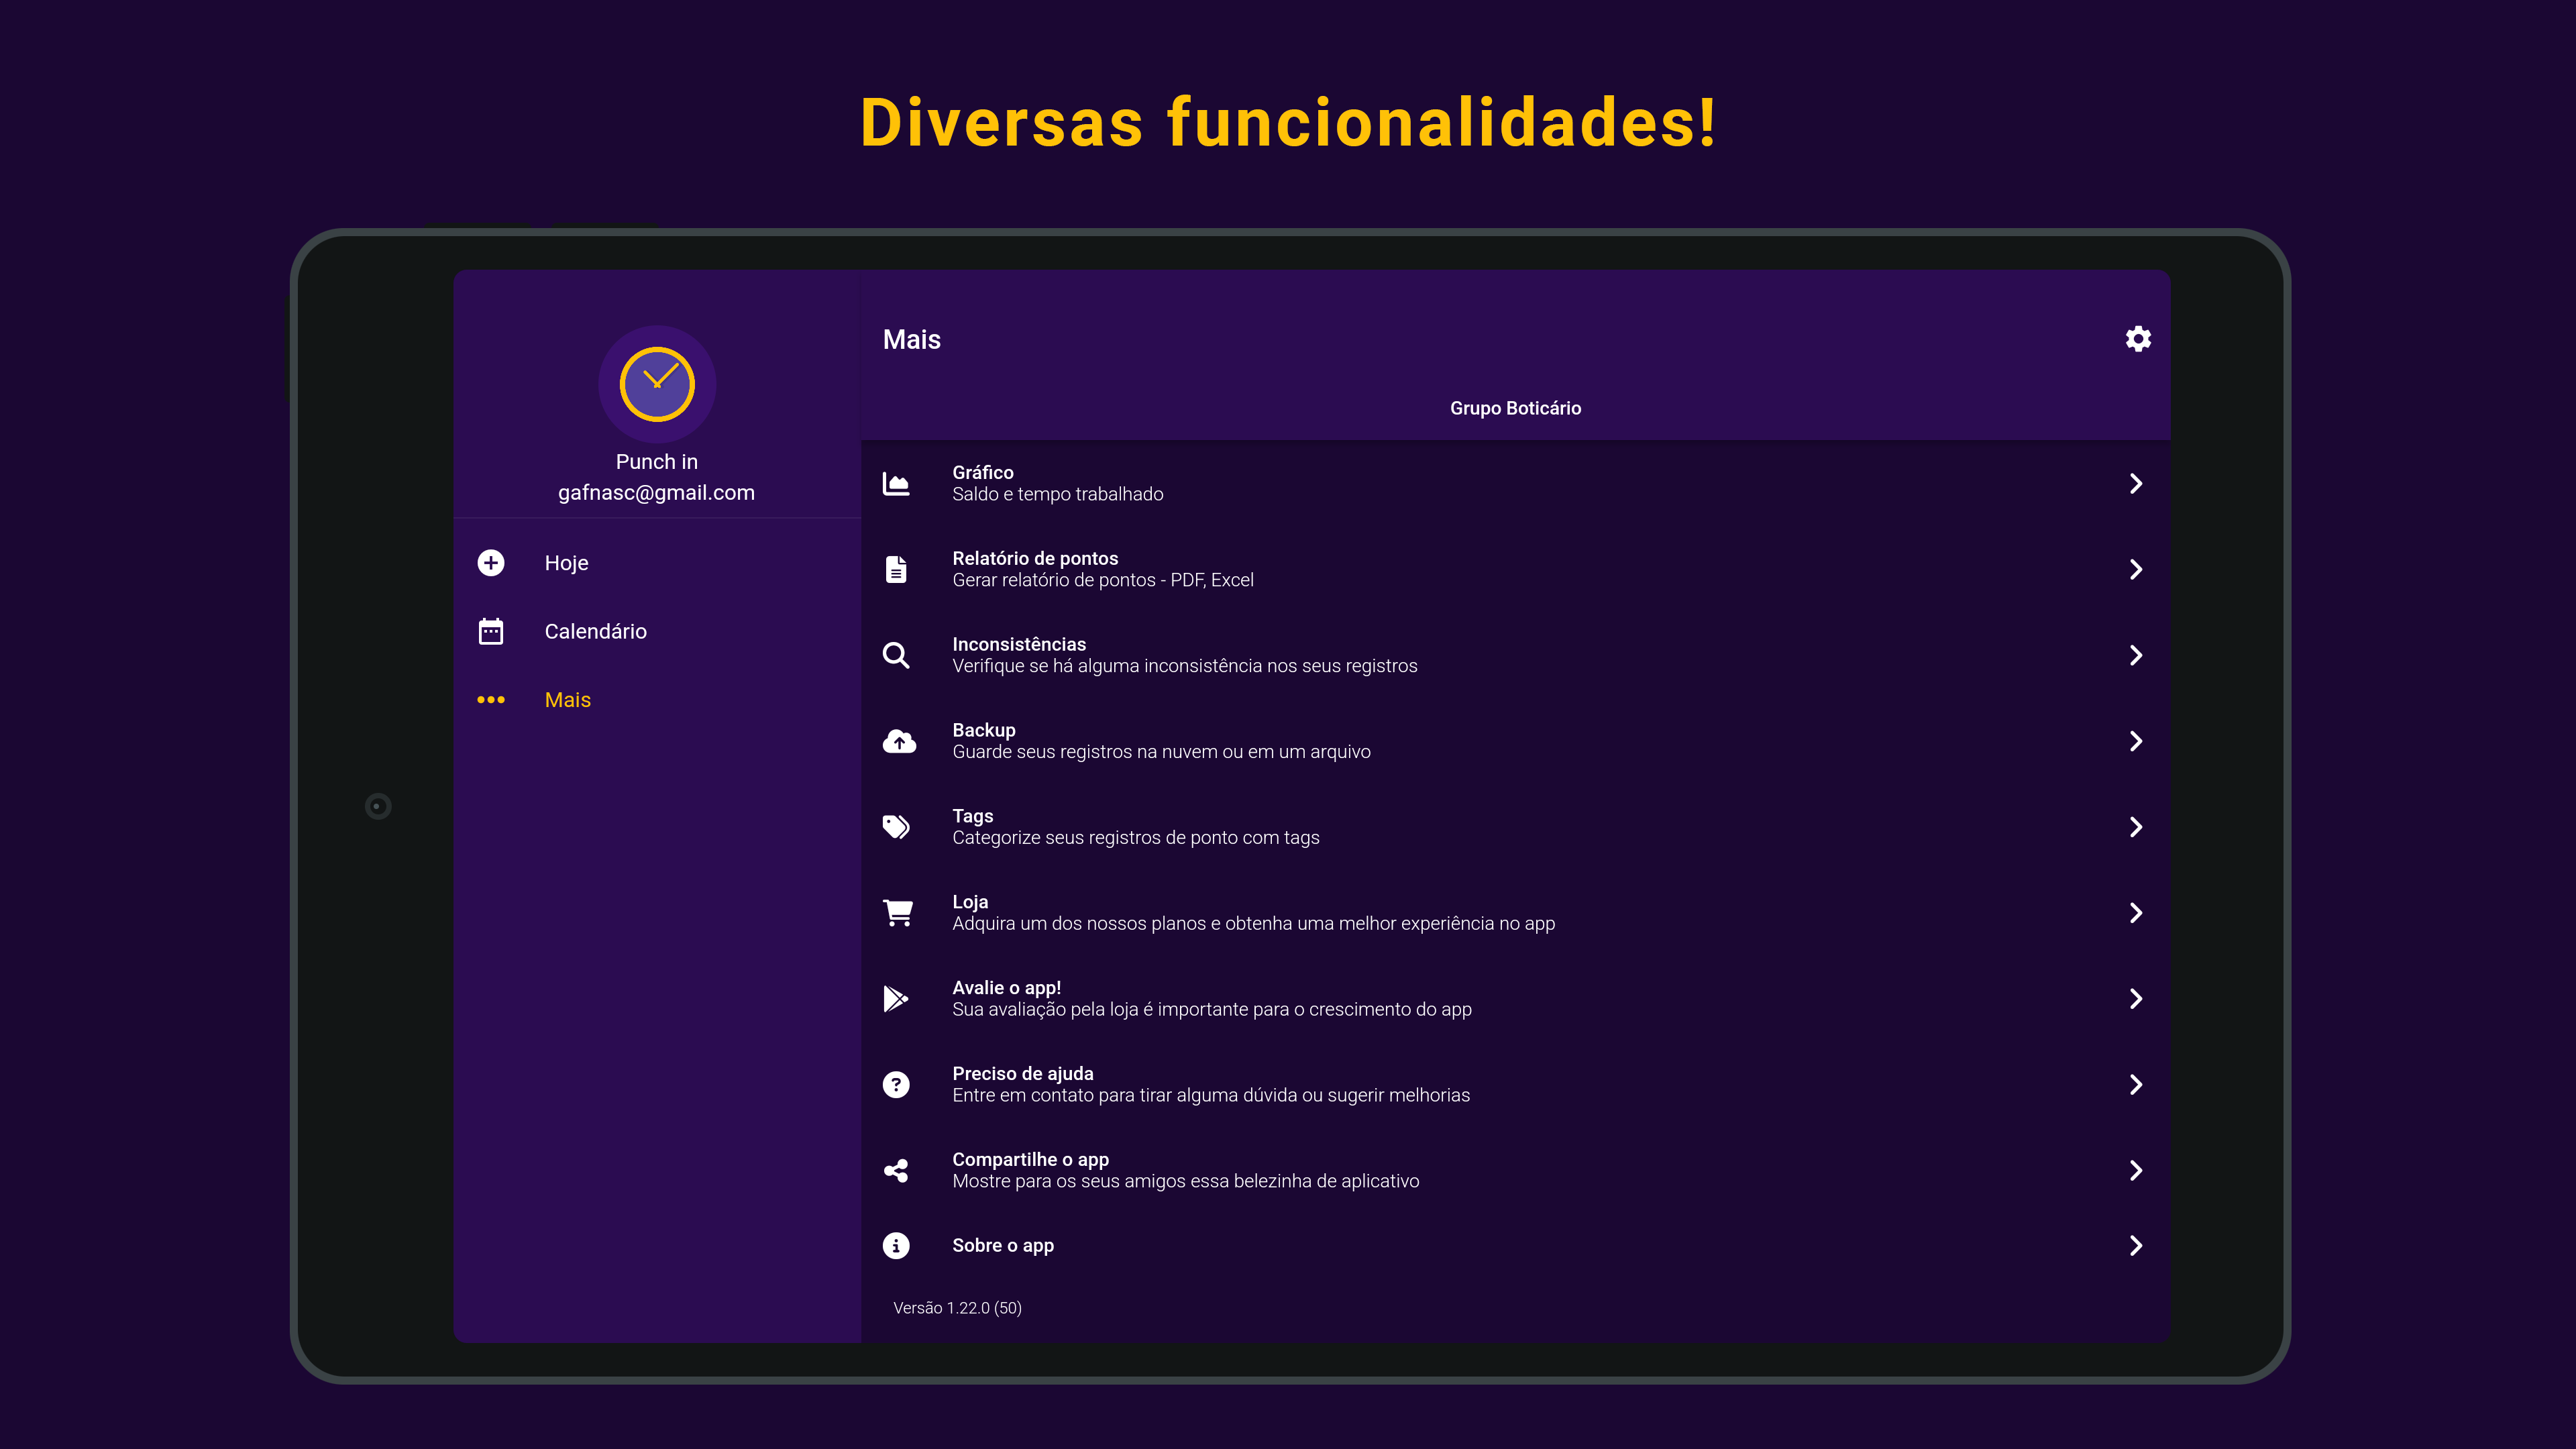Click 'Verifique se há alguma inconsistência' description
Screen dimensions: 2576x1449
click(x=1185, y=667)
